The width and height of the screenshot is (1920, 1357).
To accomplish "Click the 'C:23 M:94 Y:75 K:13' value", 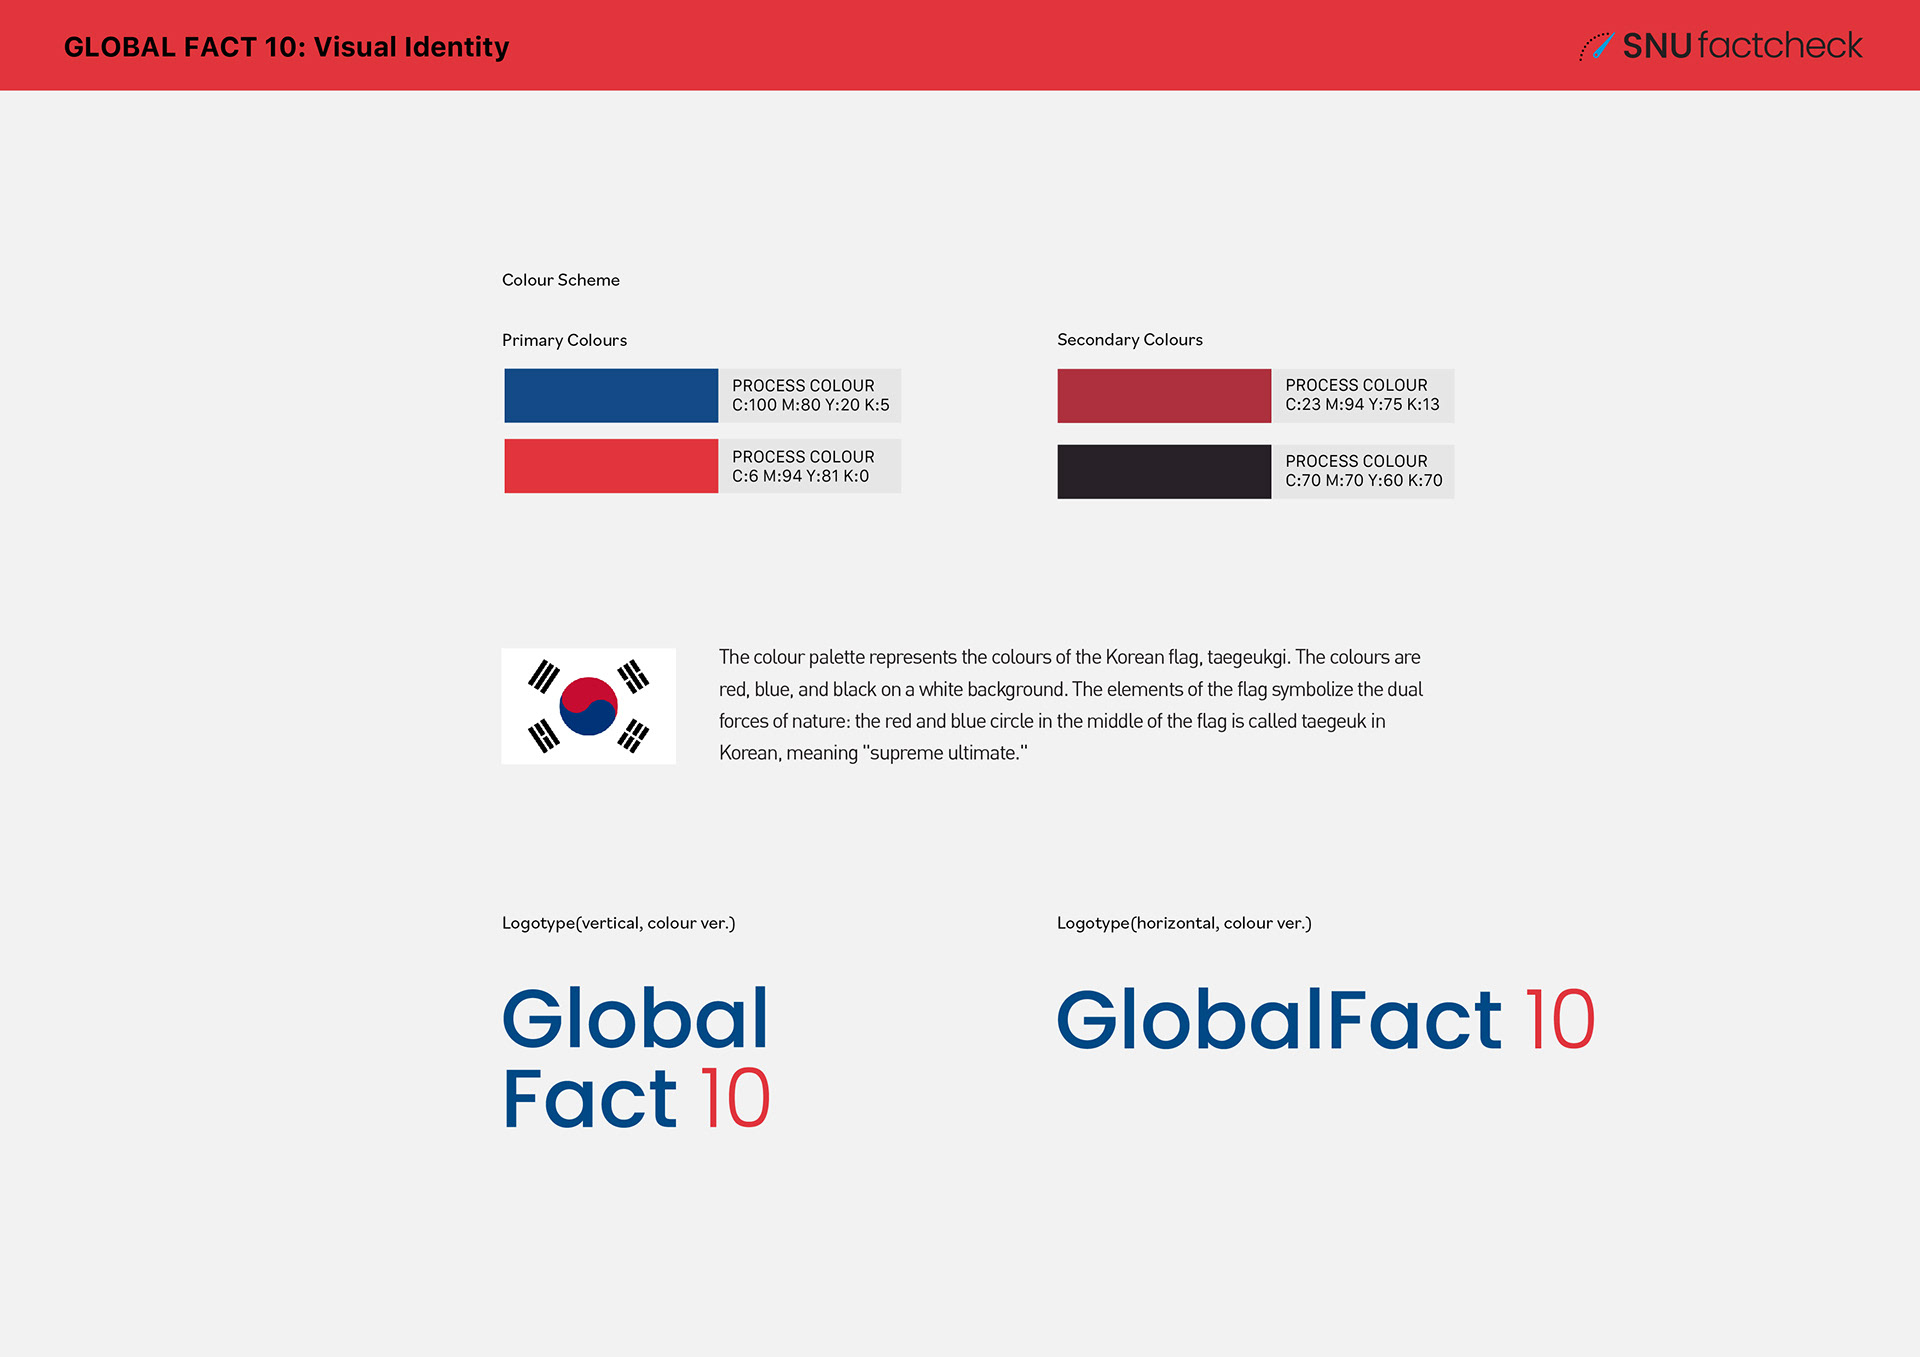I will click(1363, 404).
